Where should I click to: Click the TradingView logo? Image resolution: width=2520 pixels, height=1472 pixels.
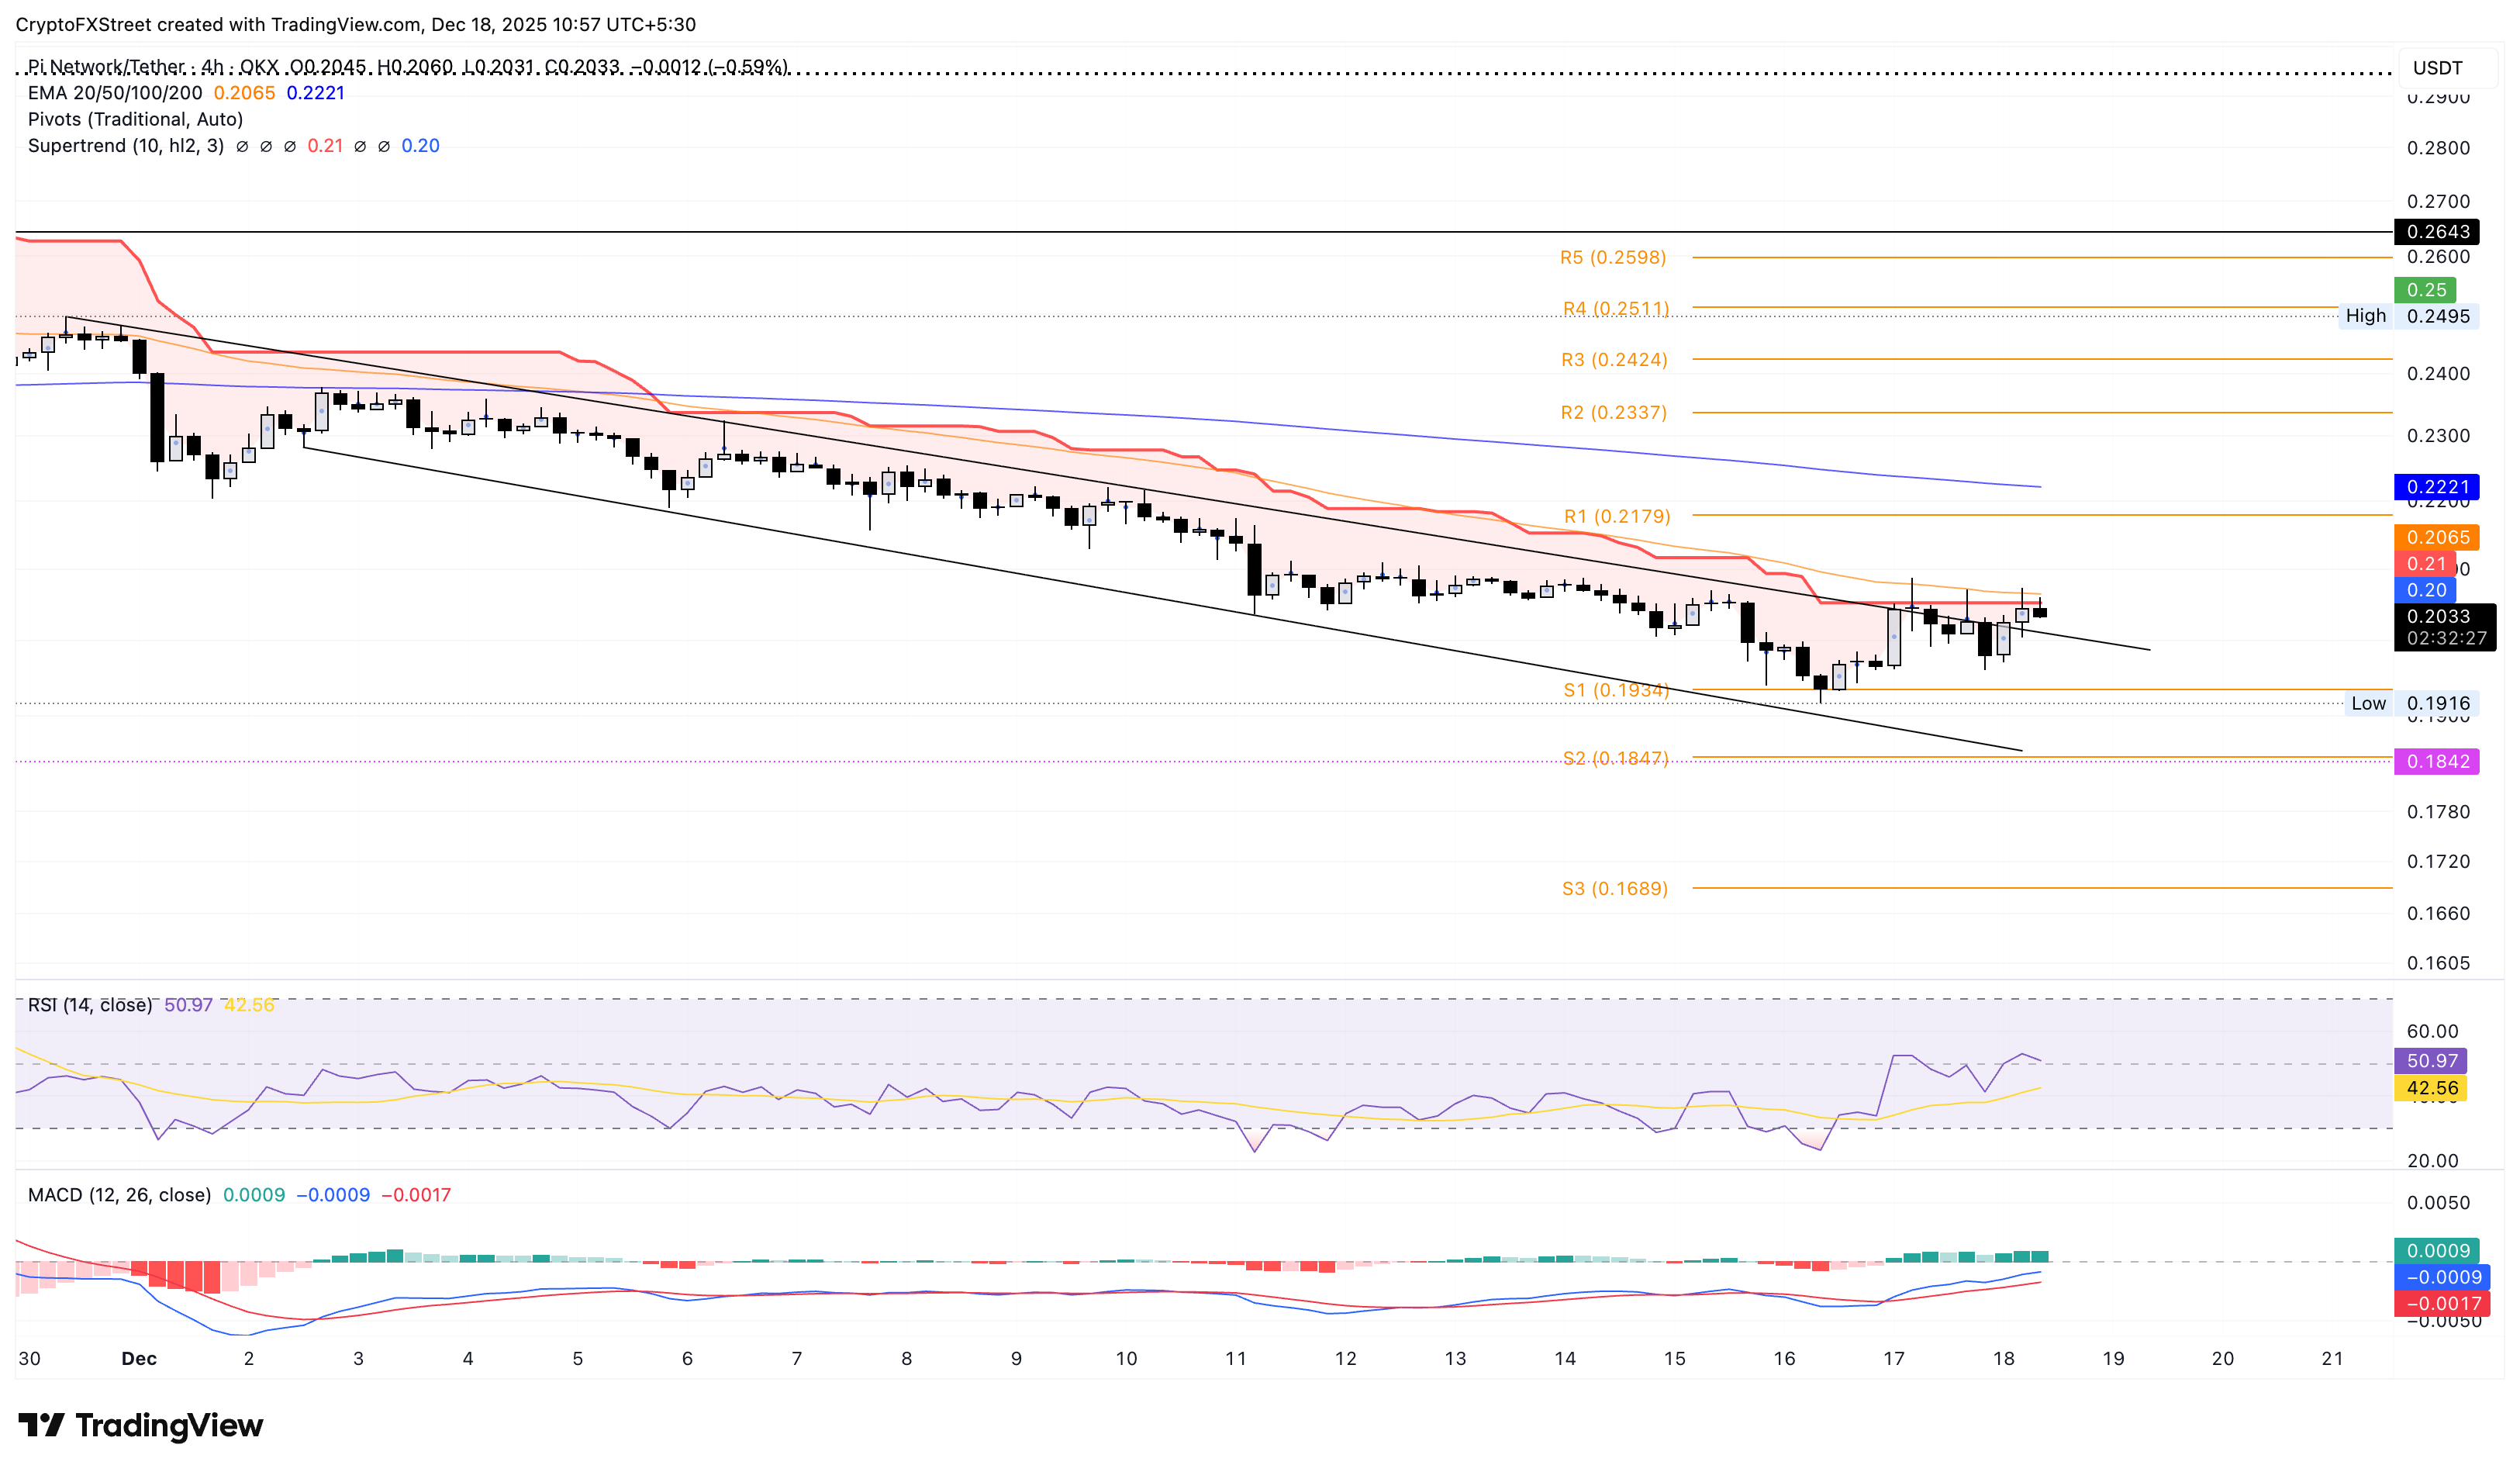[140, 1426]
